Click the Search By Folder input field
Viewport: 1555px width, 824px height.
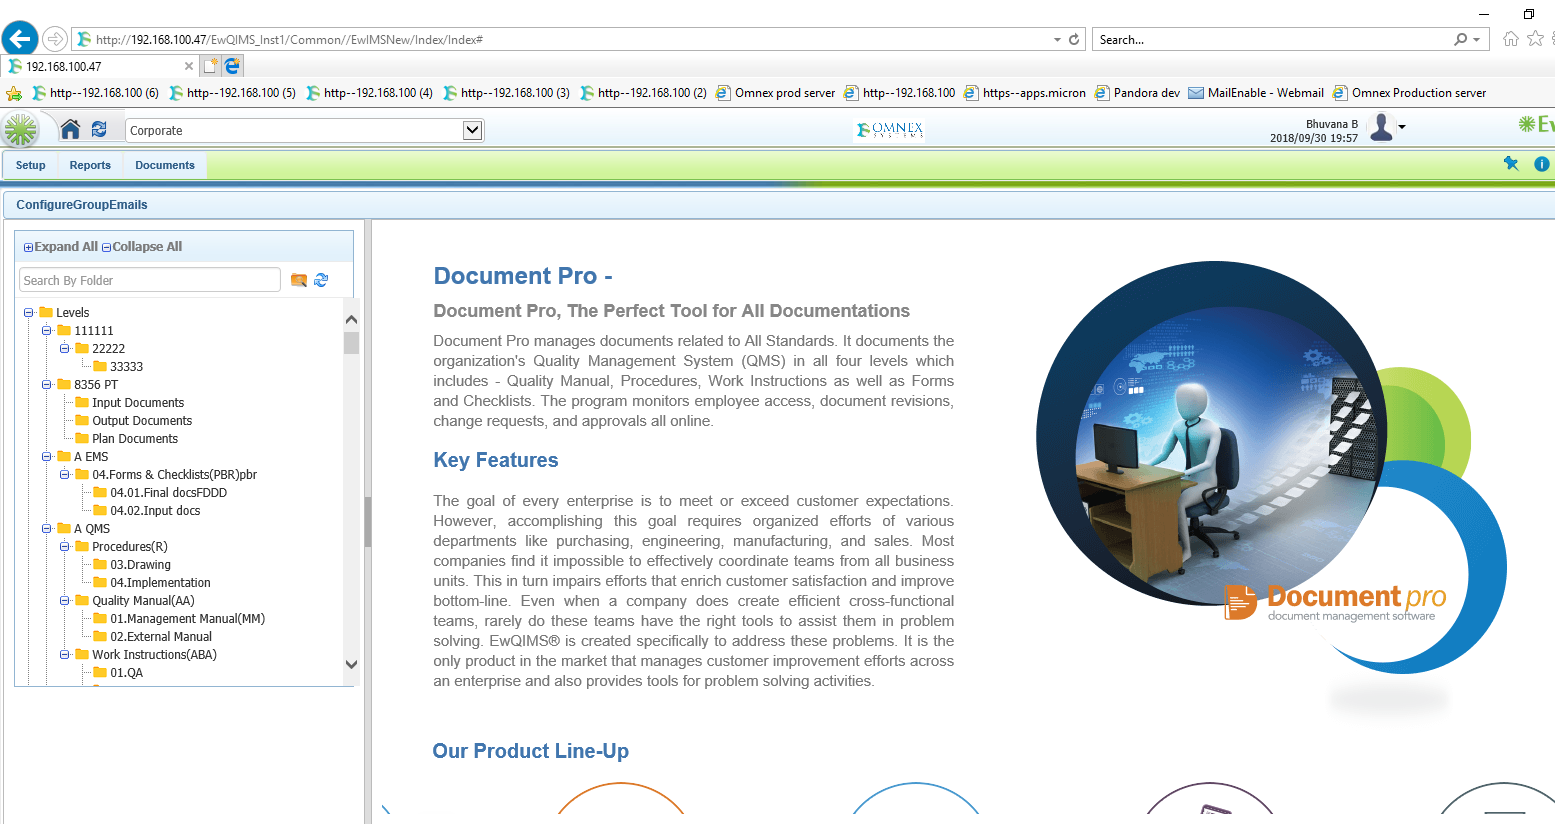(x=150, y=280)
